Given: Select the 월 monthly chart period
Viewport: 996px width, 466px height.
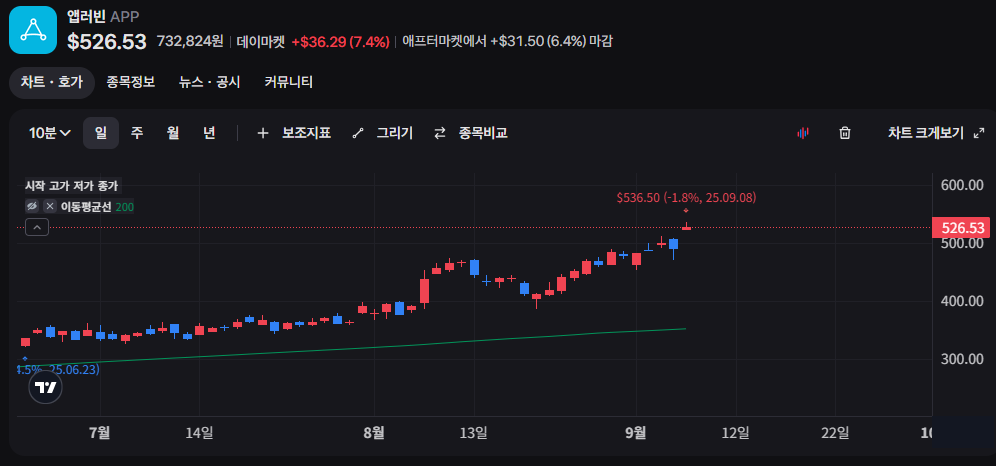Looking at the screenshot, I should 173,133.
